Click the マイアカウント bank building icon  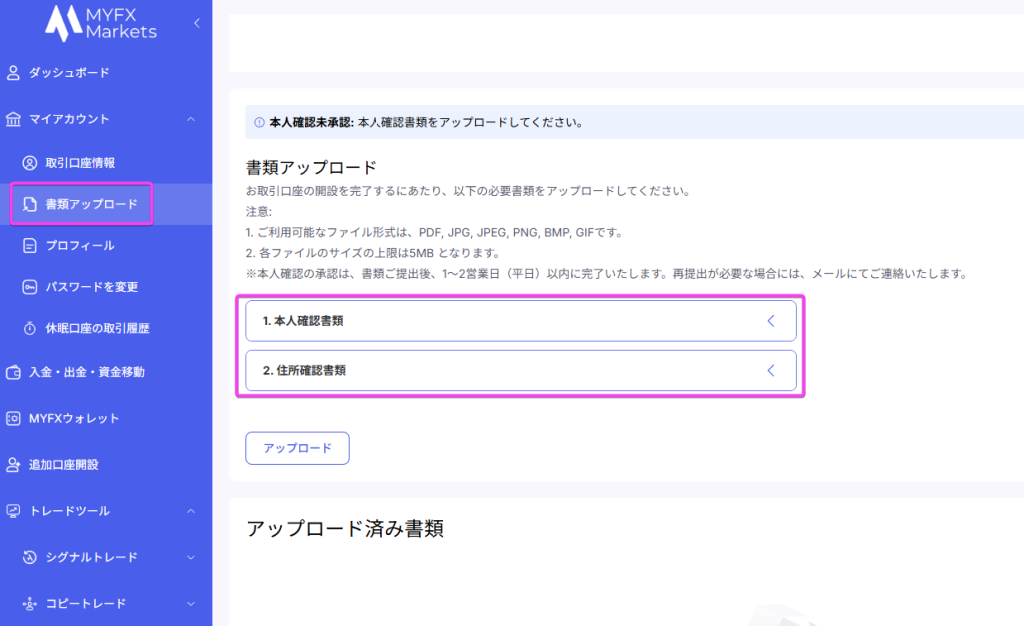click(13, 119)
